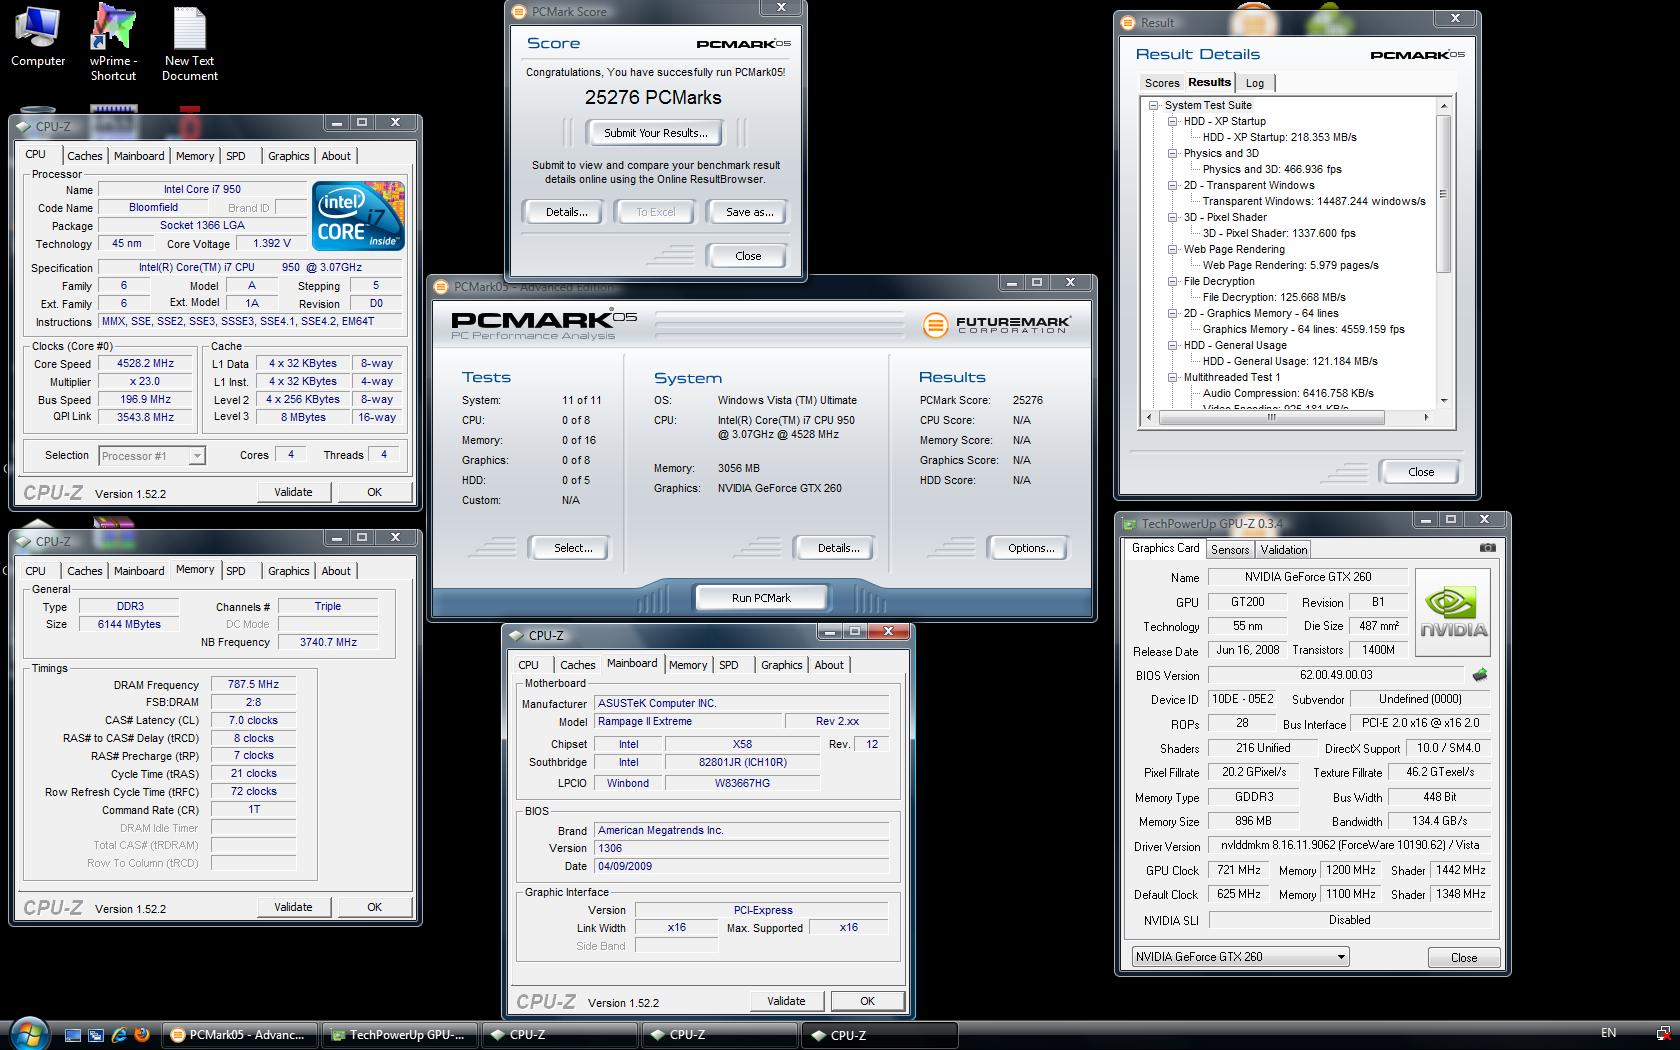Collapse the HDD - XP Startup node
This screenshot has width=1680, height=1050.
point(1173,121)
